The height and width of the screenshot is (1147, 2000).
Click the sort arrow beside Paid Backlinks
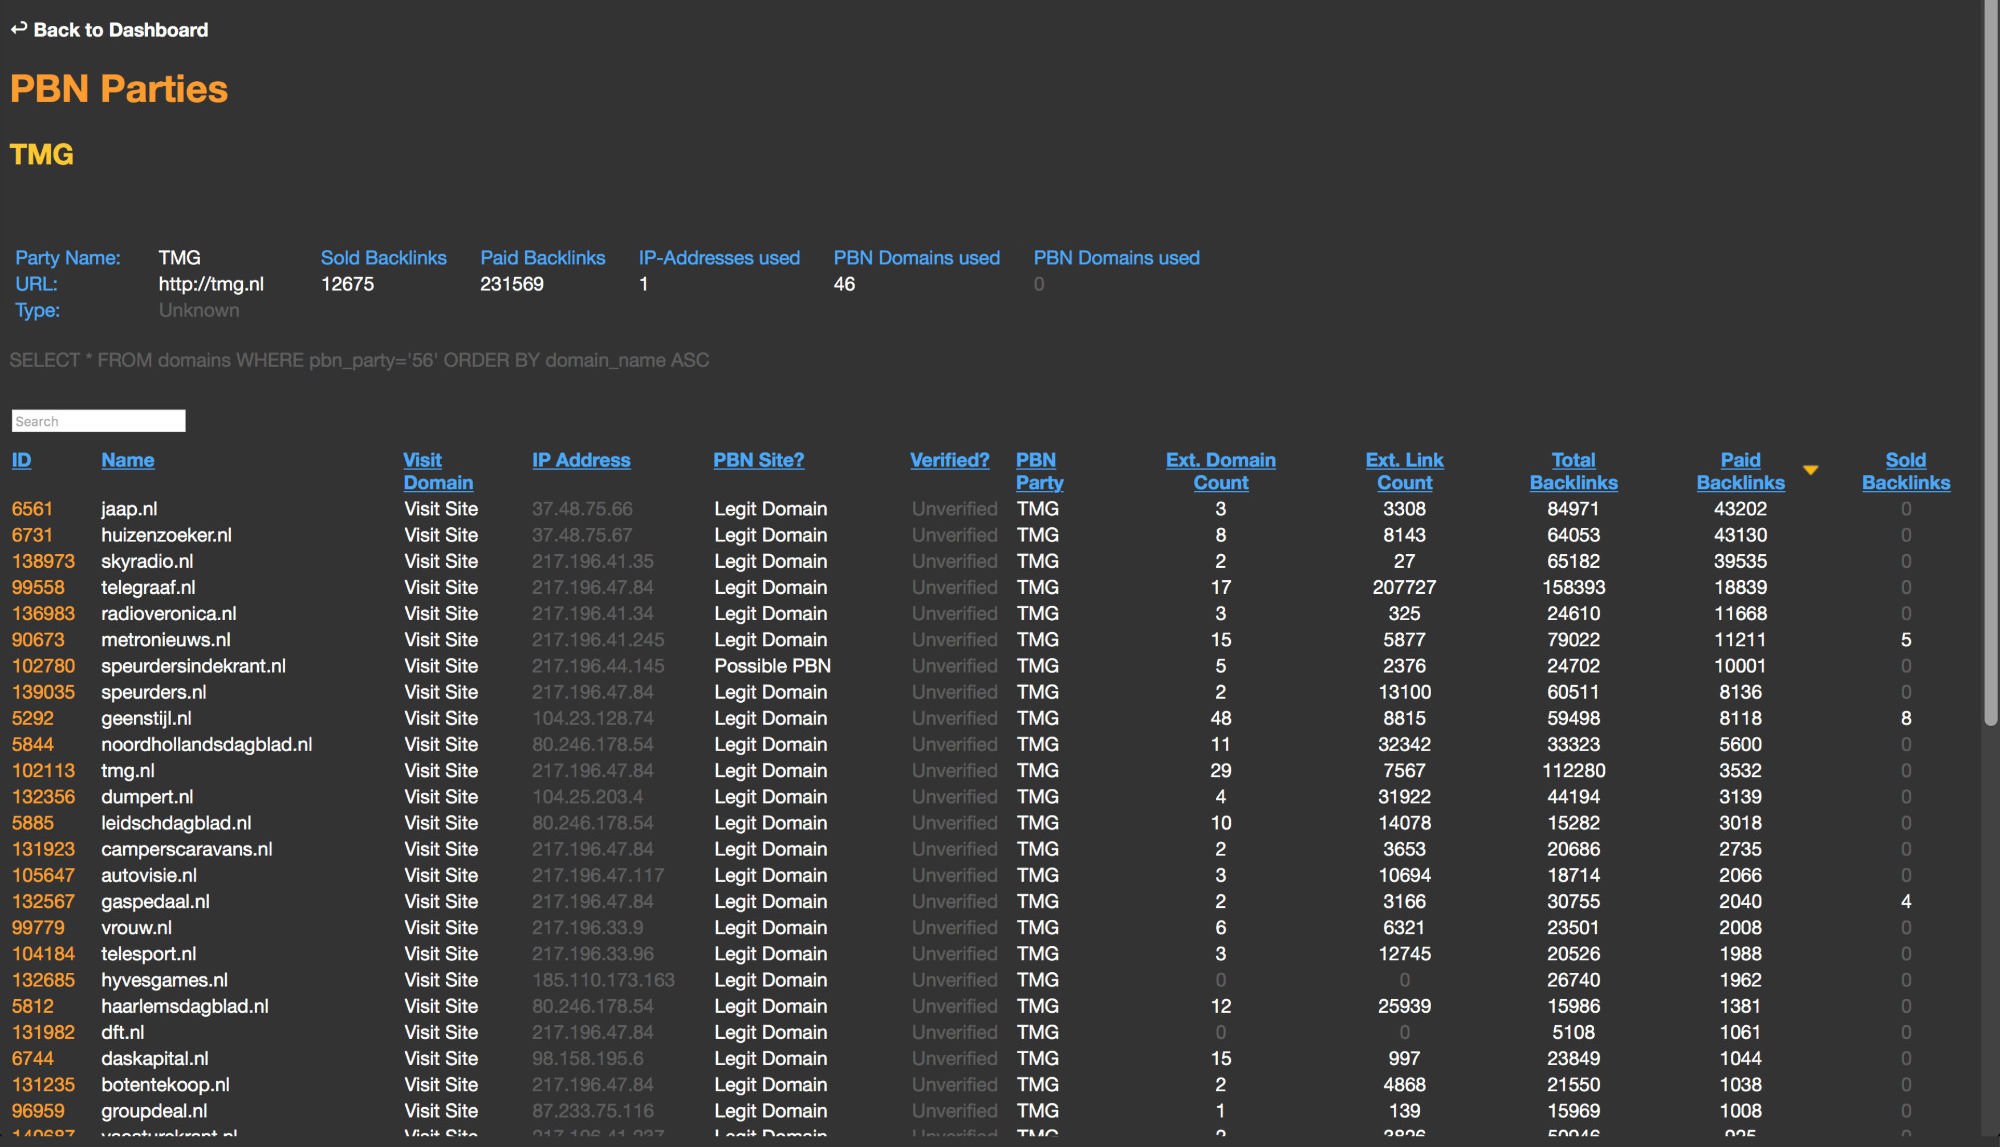point(1810,470)
